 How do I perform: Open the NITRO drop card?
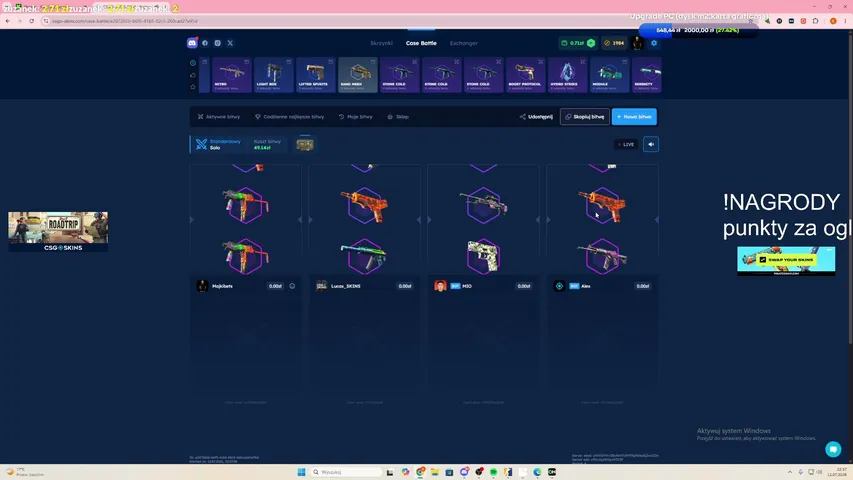coord(232,75)
